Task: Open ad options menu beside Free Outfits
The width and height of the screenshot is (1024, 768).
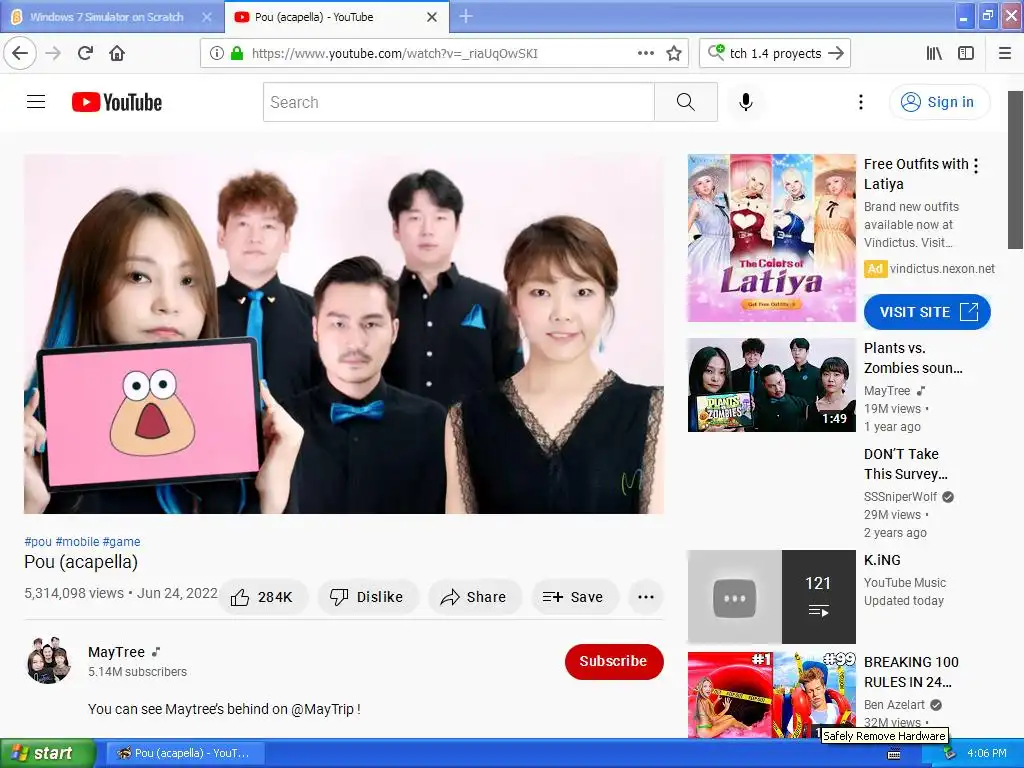Action: (x=976, y=166)
